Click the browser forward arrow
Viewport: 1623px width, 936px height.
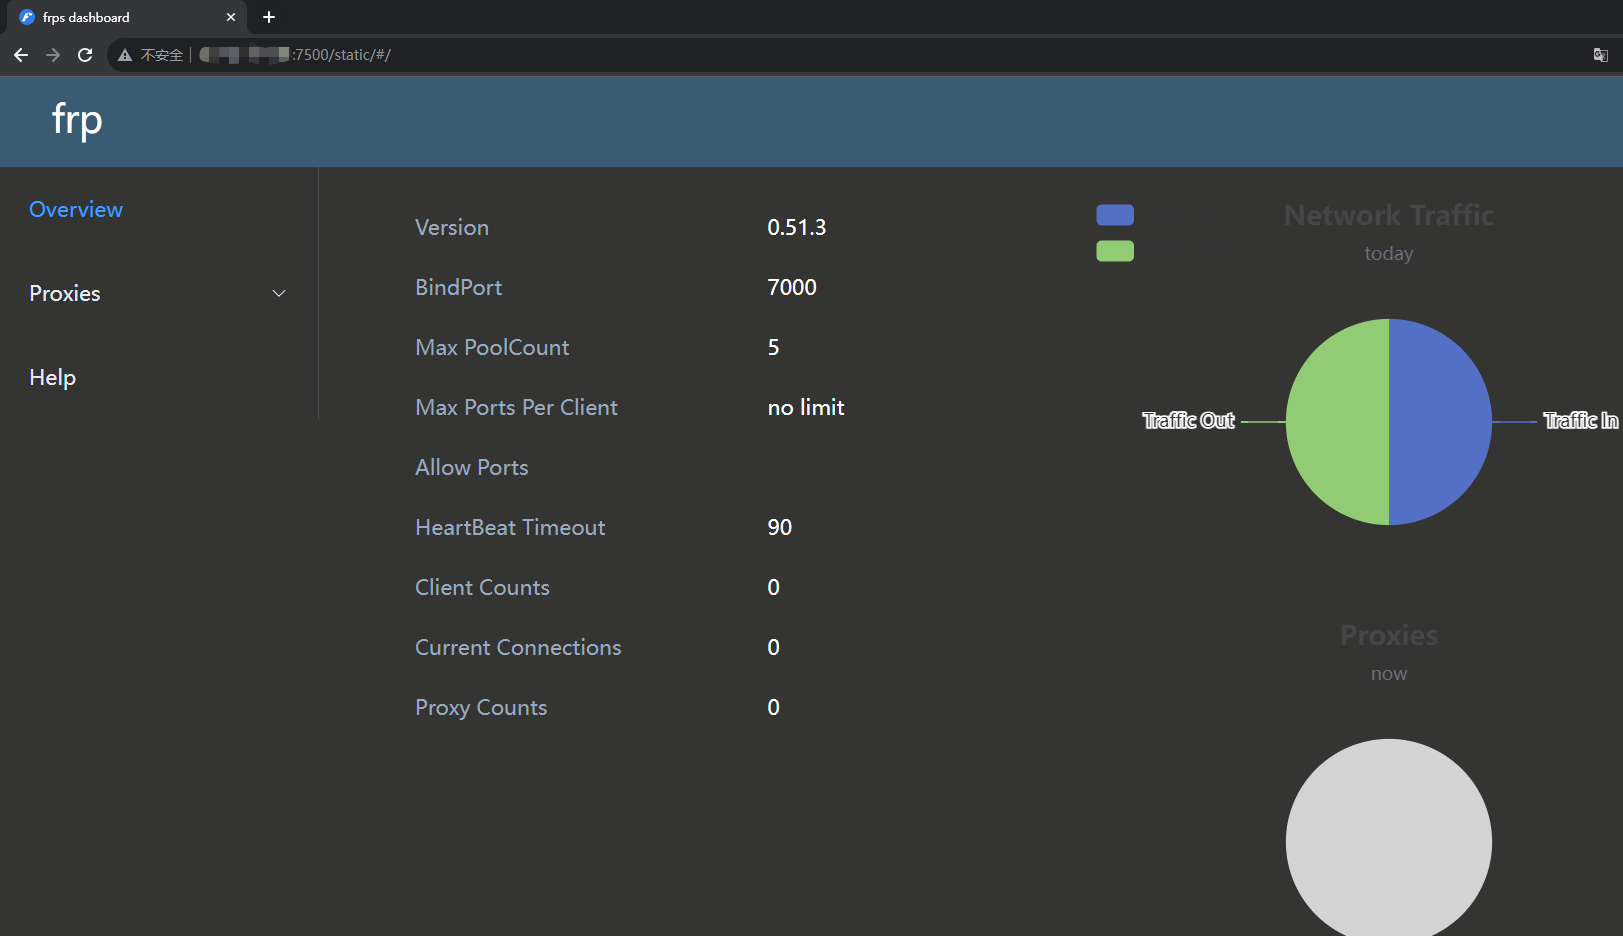pyautogui.click(x=53, y=55)
